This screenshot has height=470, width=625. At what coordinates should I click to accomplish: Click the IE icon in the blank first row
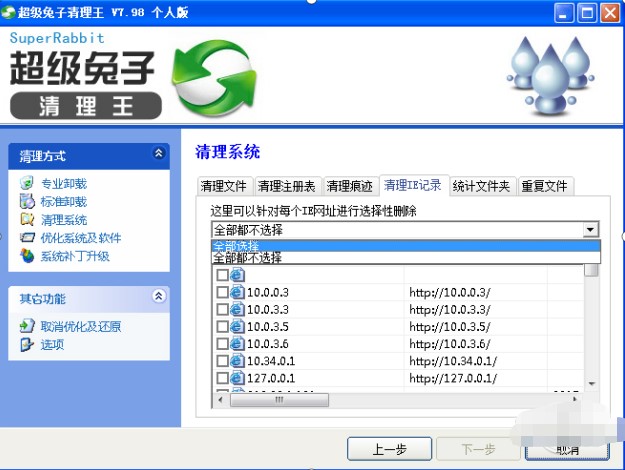pyautogui.click(x=237, y=275)
